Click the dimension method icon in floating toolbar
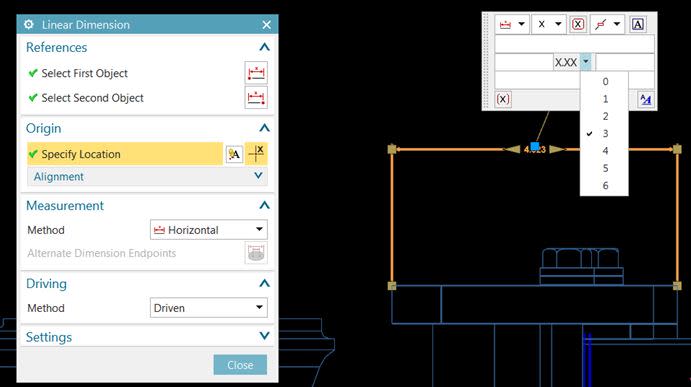The image size is (691, 387). click(x=505, y=25)
